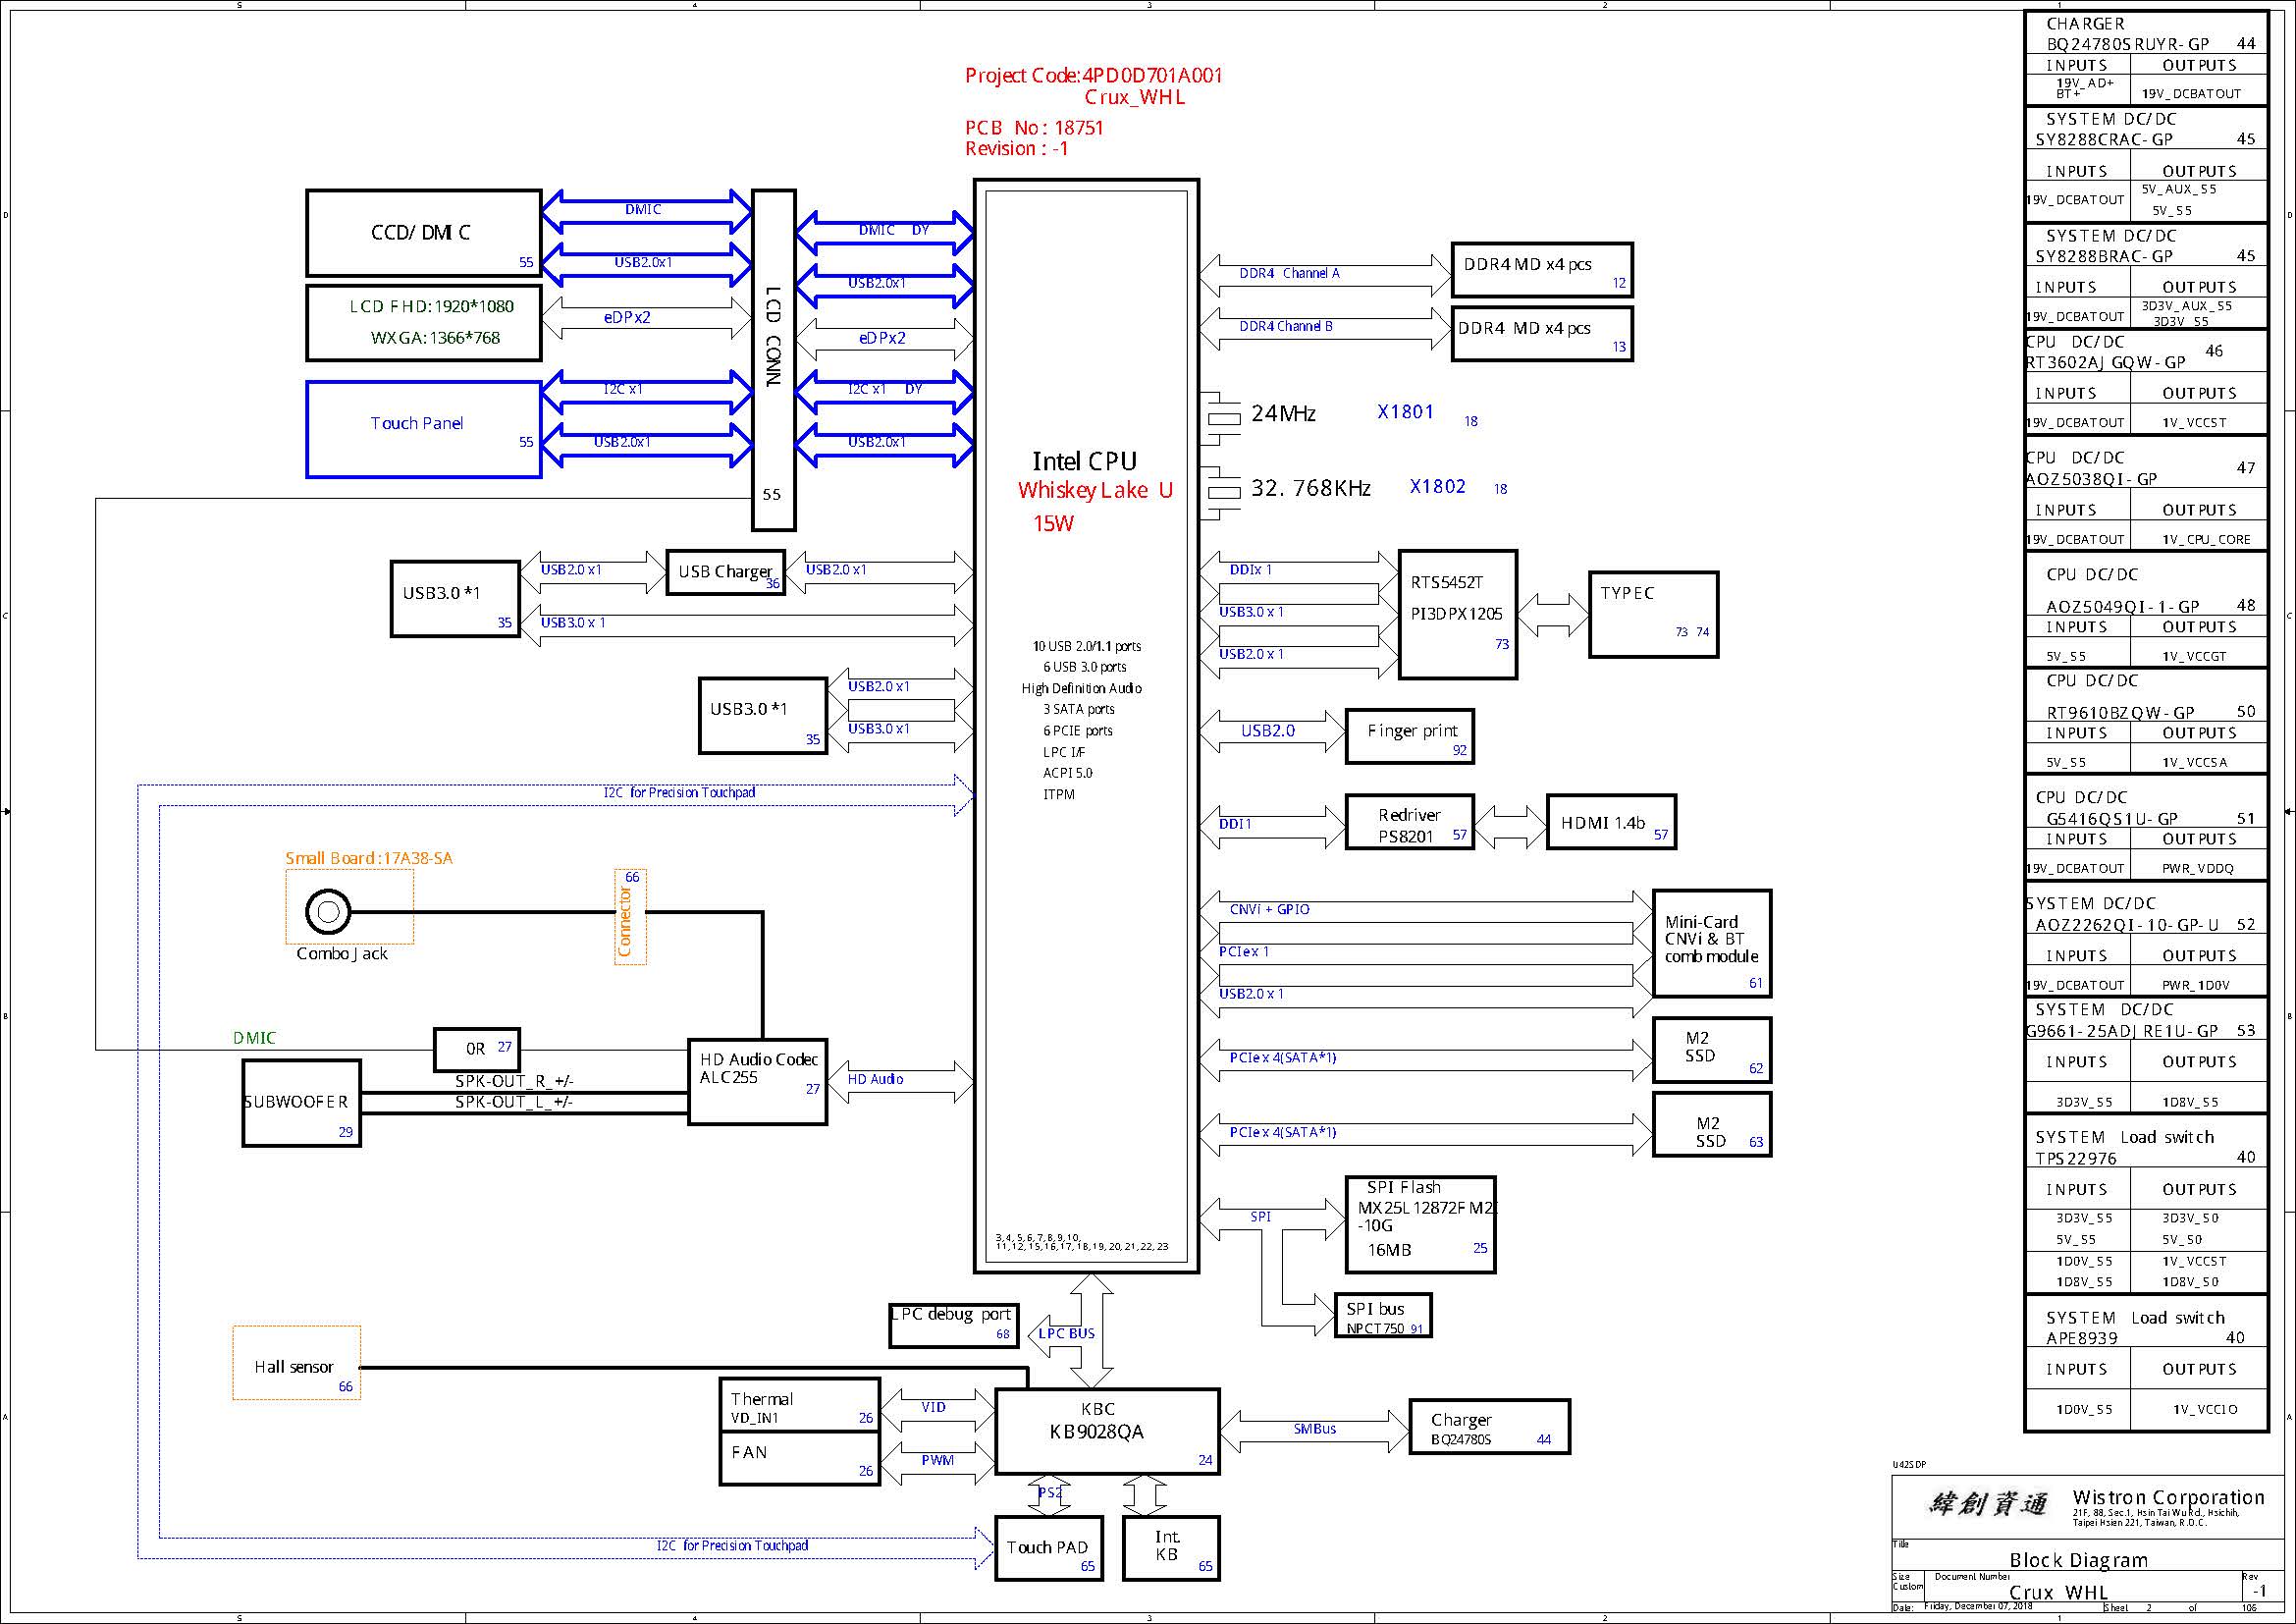Click 'BQ24780SRUYR-GP' in the power table
Image resolution: width=2296 pixels, height=1624 pixels.
2128,44
